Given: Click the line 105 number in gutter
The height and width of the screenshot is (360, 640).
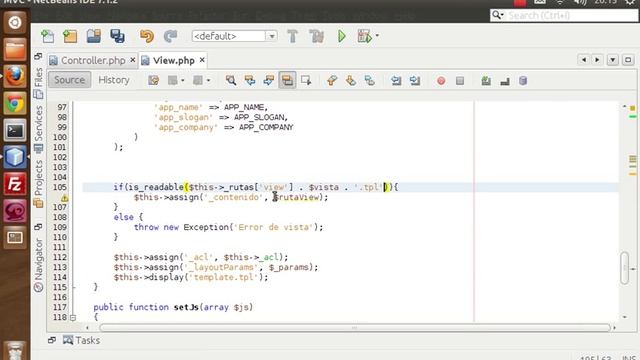Looking at the screenshot, I should (x=60, y=187).
